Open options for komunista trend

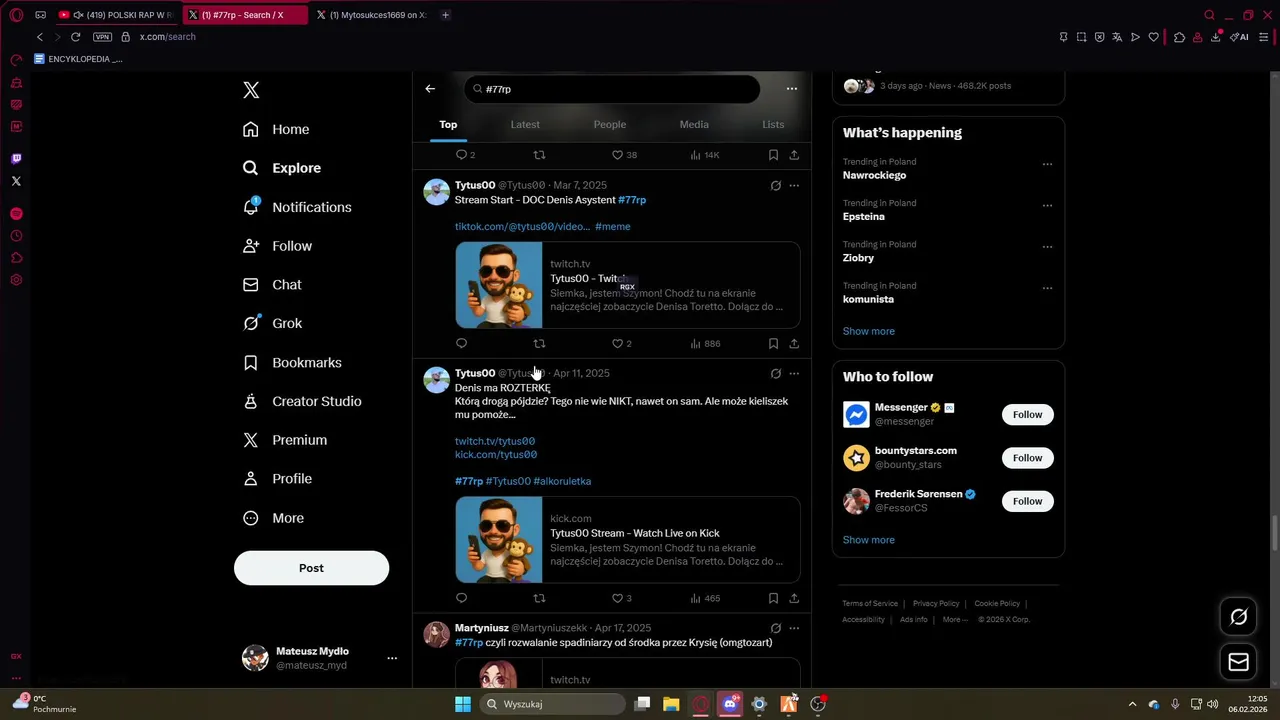(x=1047, y=288)
